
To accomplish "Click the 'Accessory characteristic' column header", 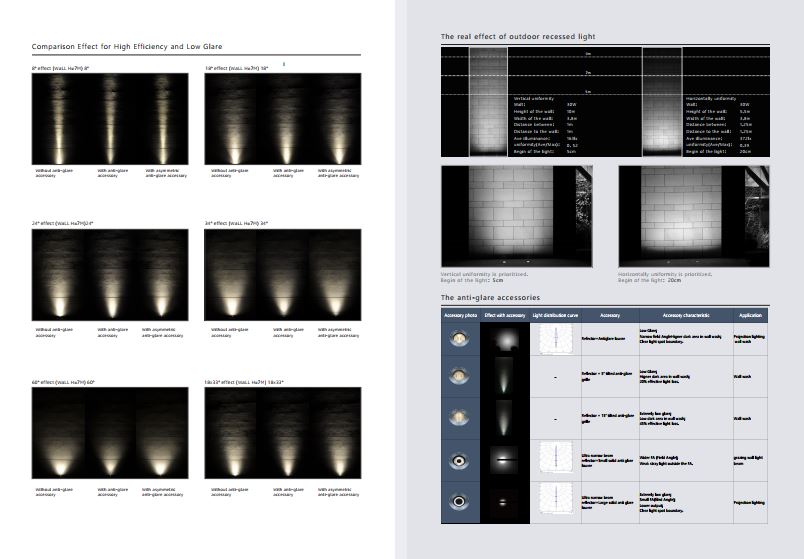I will tap(685, 315).
